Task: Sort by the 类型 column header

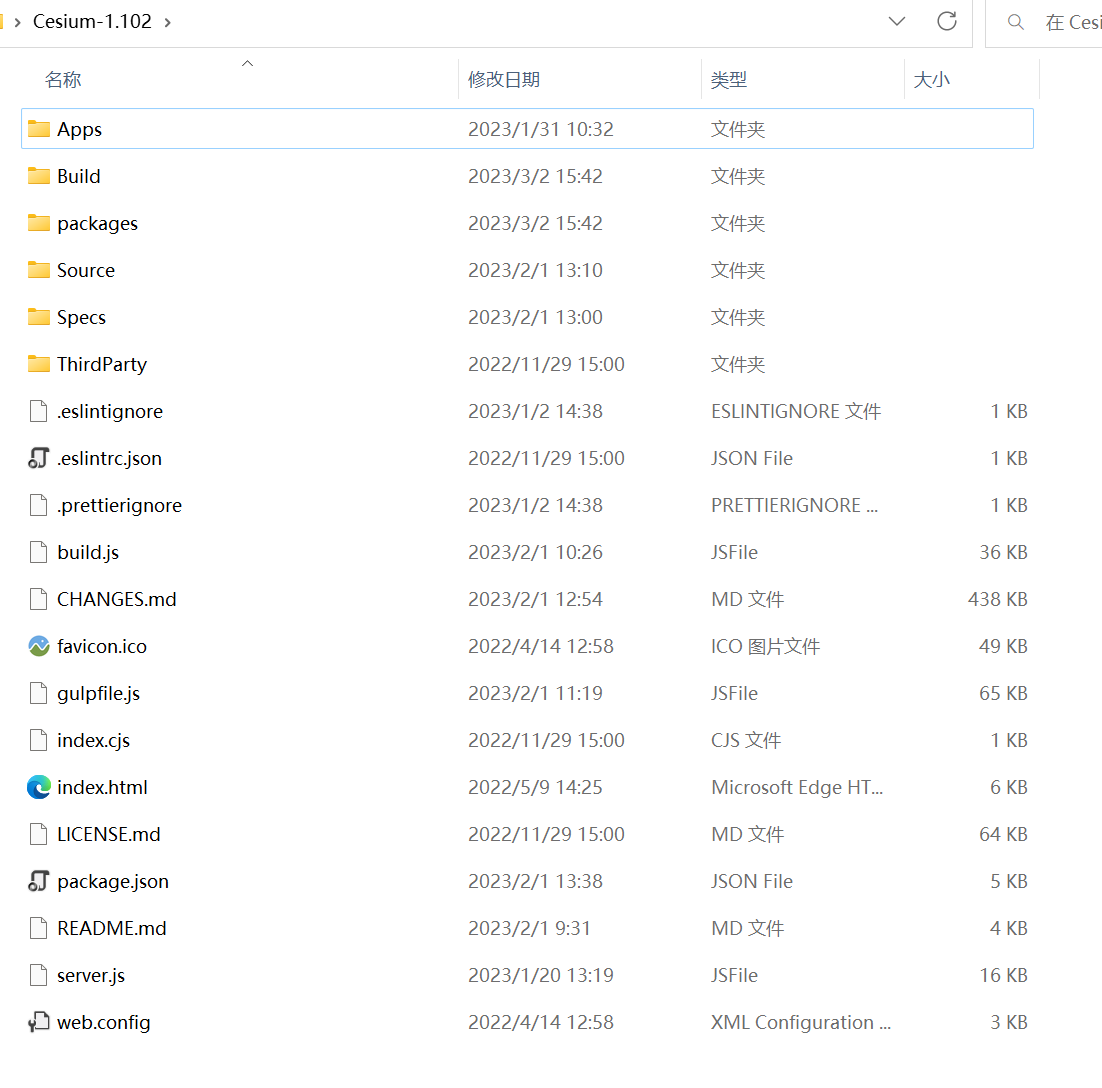Action: (729, 79)
